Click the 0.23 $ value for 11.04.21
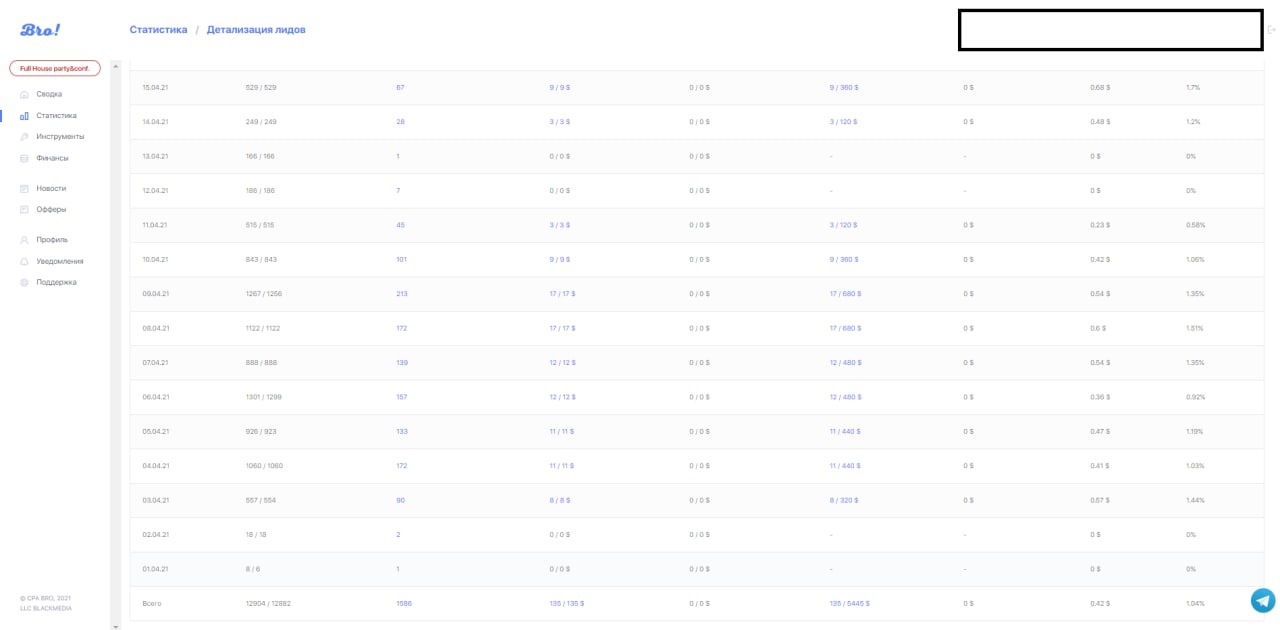Image resolution: width=1280 pixels, height=630 pixels. point(1100,225)
